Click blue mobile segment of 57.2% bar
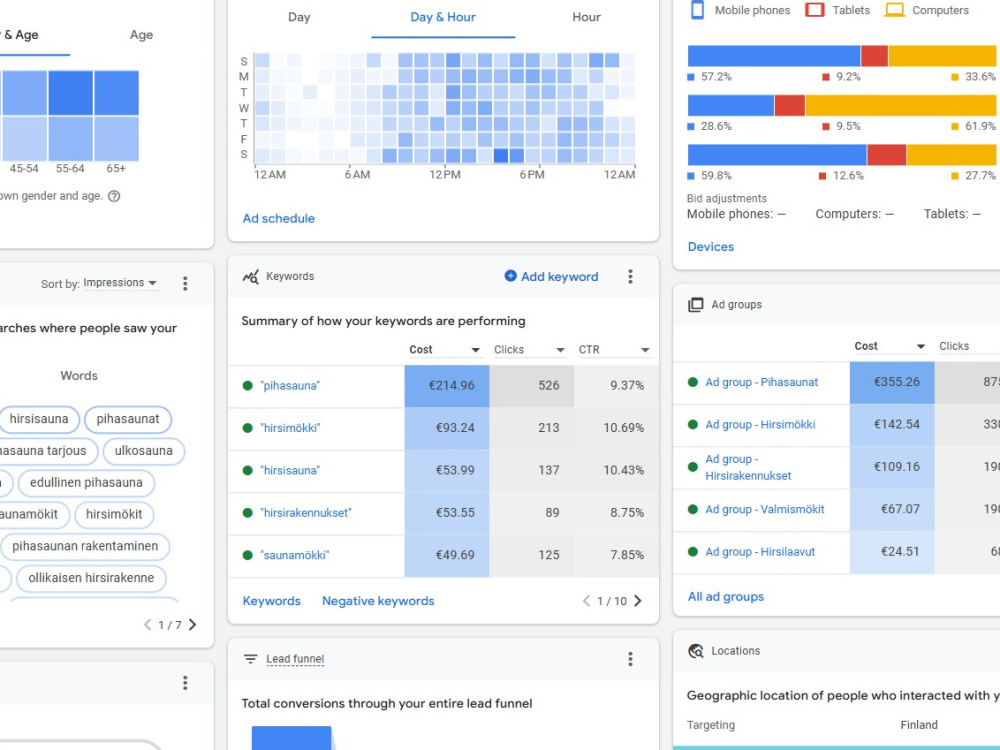The height and width of the screenshot is (750, 1000). pos(774,56)
